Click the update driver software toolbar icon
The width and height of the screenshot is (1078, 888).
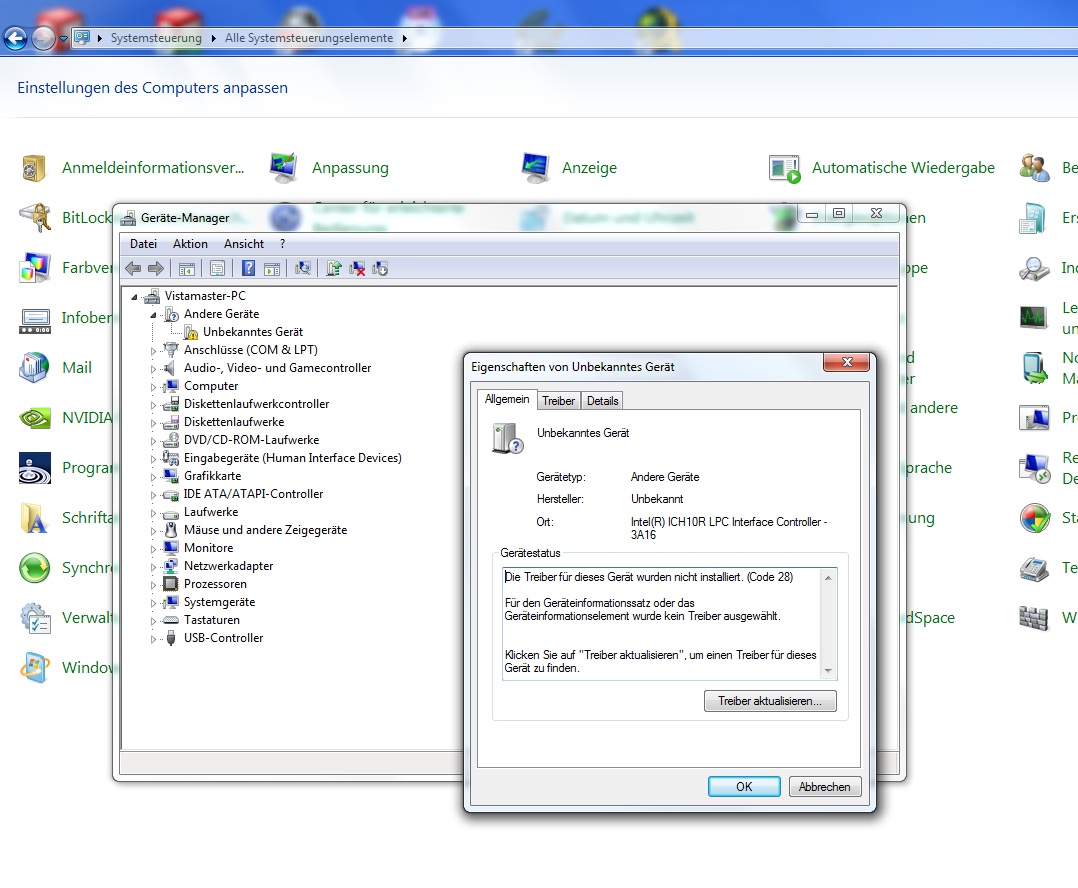pyautogui.click(x=334, y=269)
